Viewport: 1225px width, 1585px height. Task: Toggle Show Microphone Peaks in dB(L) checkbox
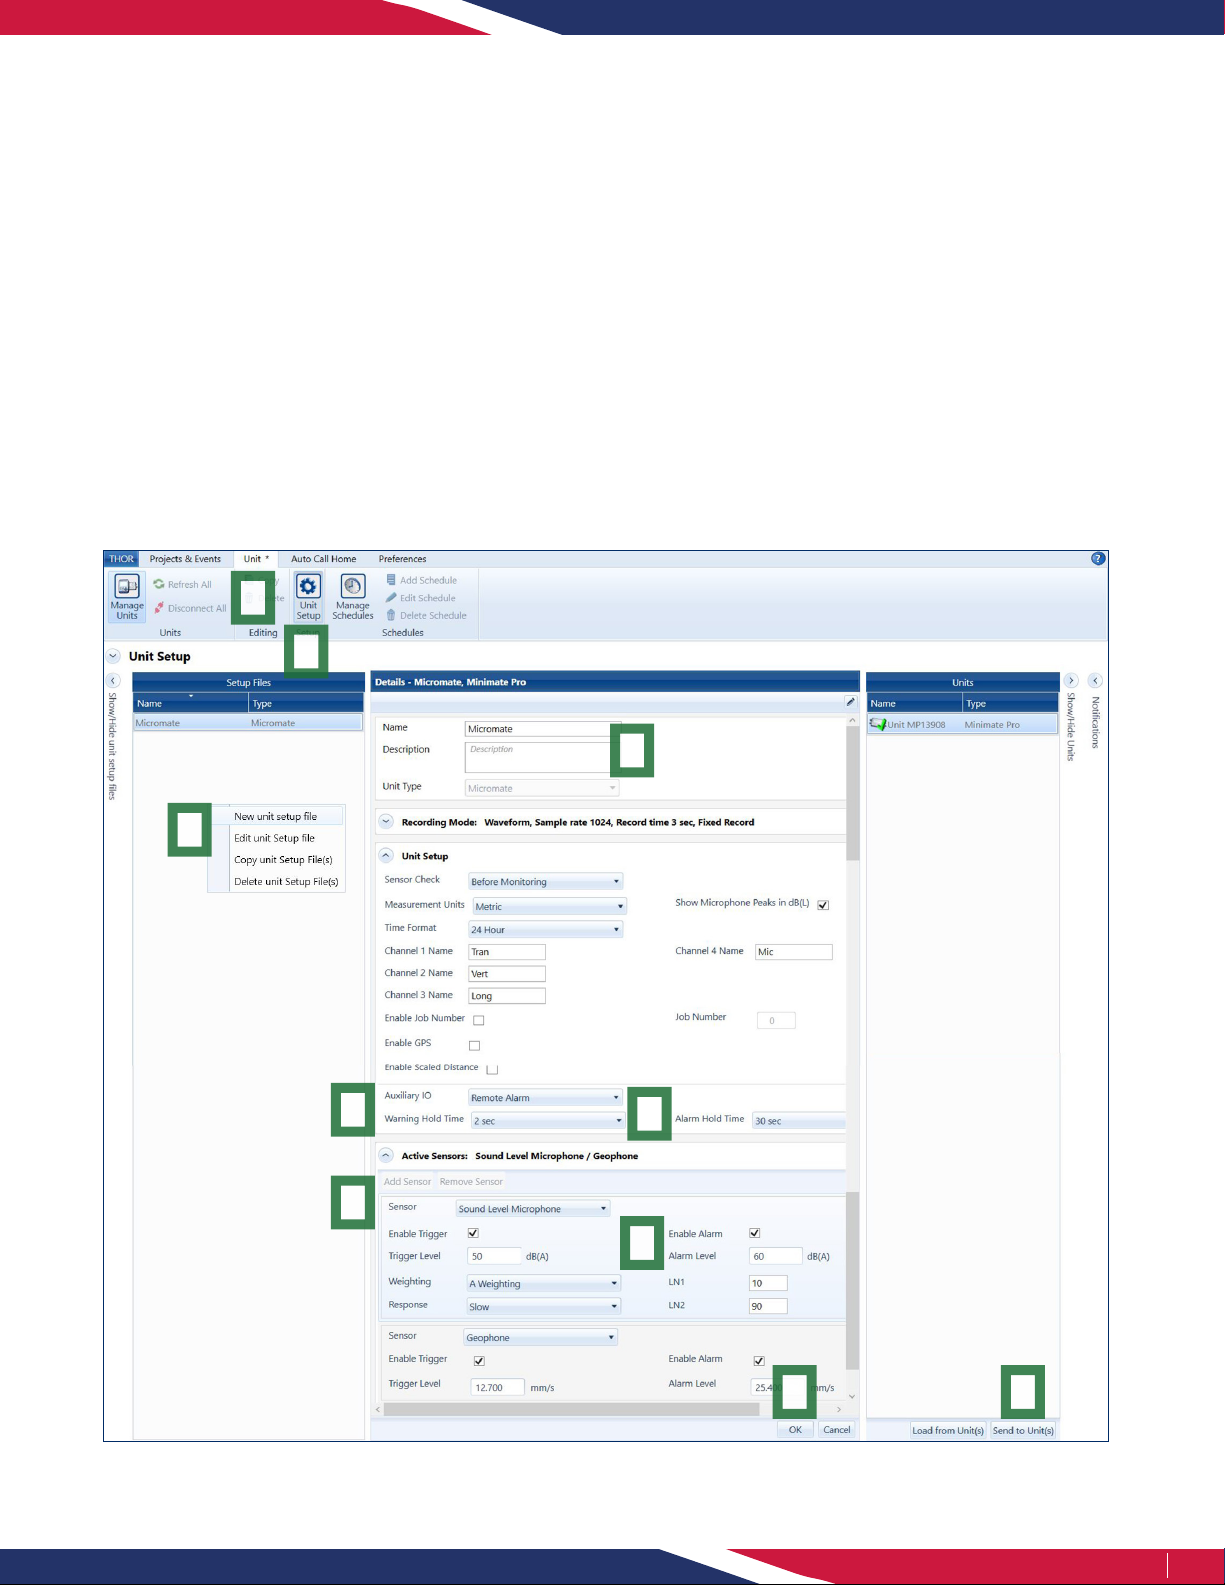(x=823, y=905)
